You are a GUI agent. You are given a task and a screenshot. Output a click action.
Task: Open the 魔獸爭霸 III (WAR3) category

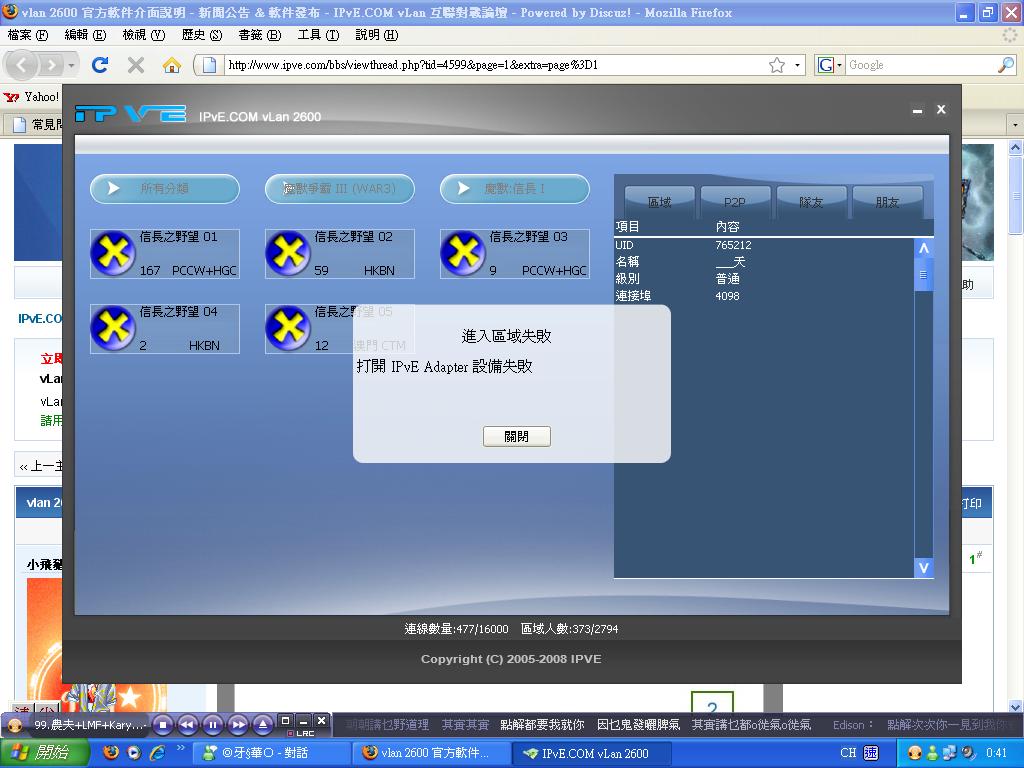340,189
